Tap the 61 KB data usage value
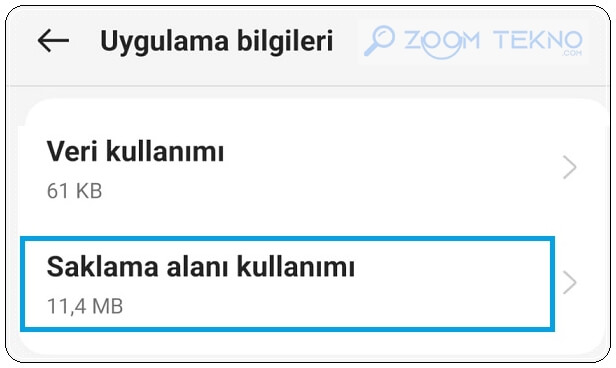616x368 pixels. pyautogui.click(x=74, y=191)
